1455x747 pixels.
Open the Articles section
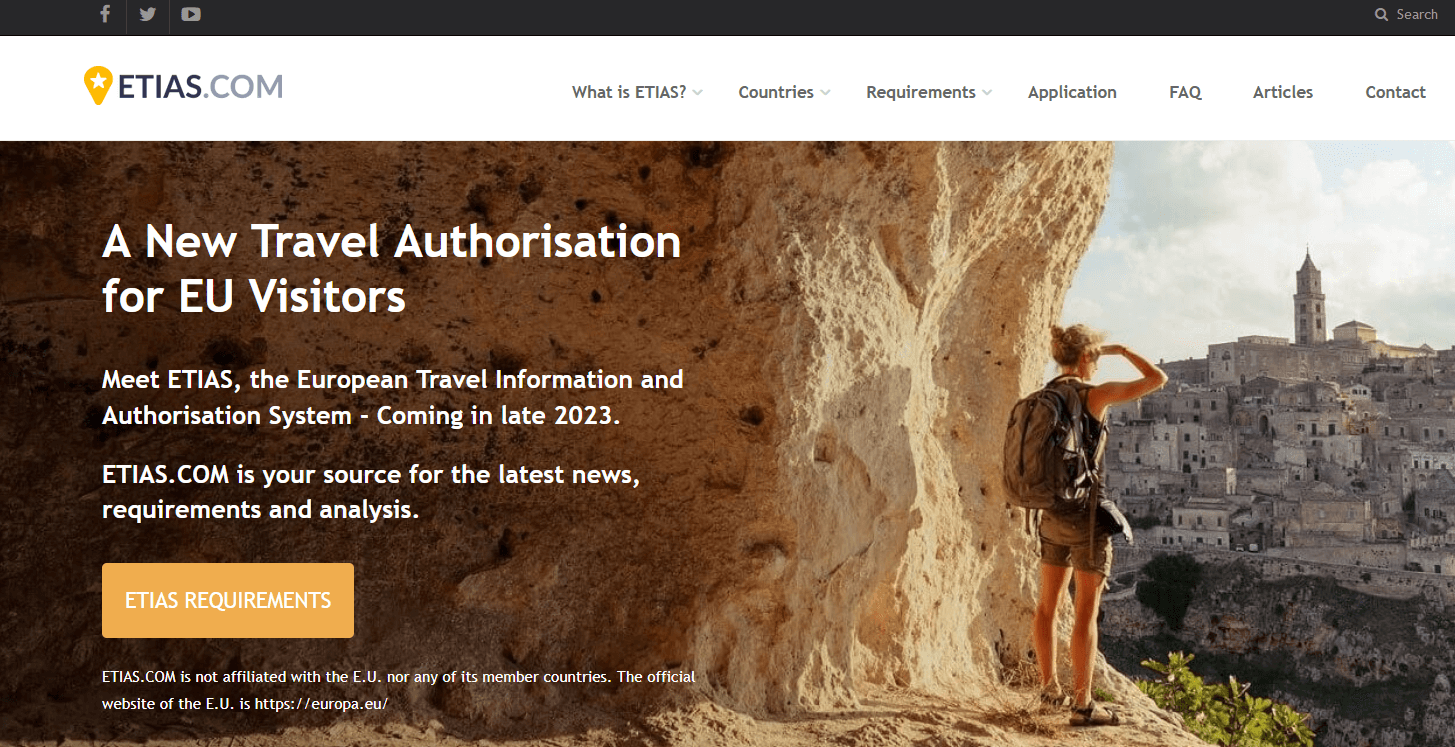tap(1283, 92)
